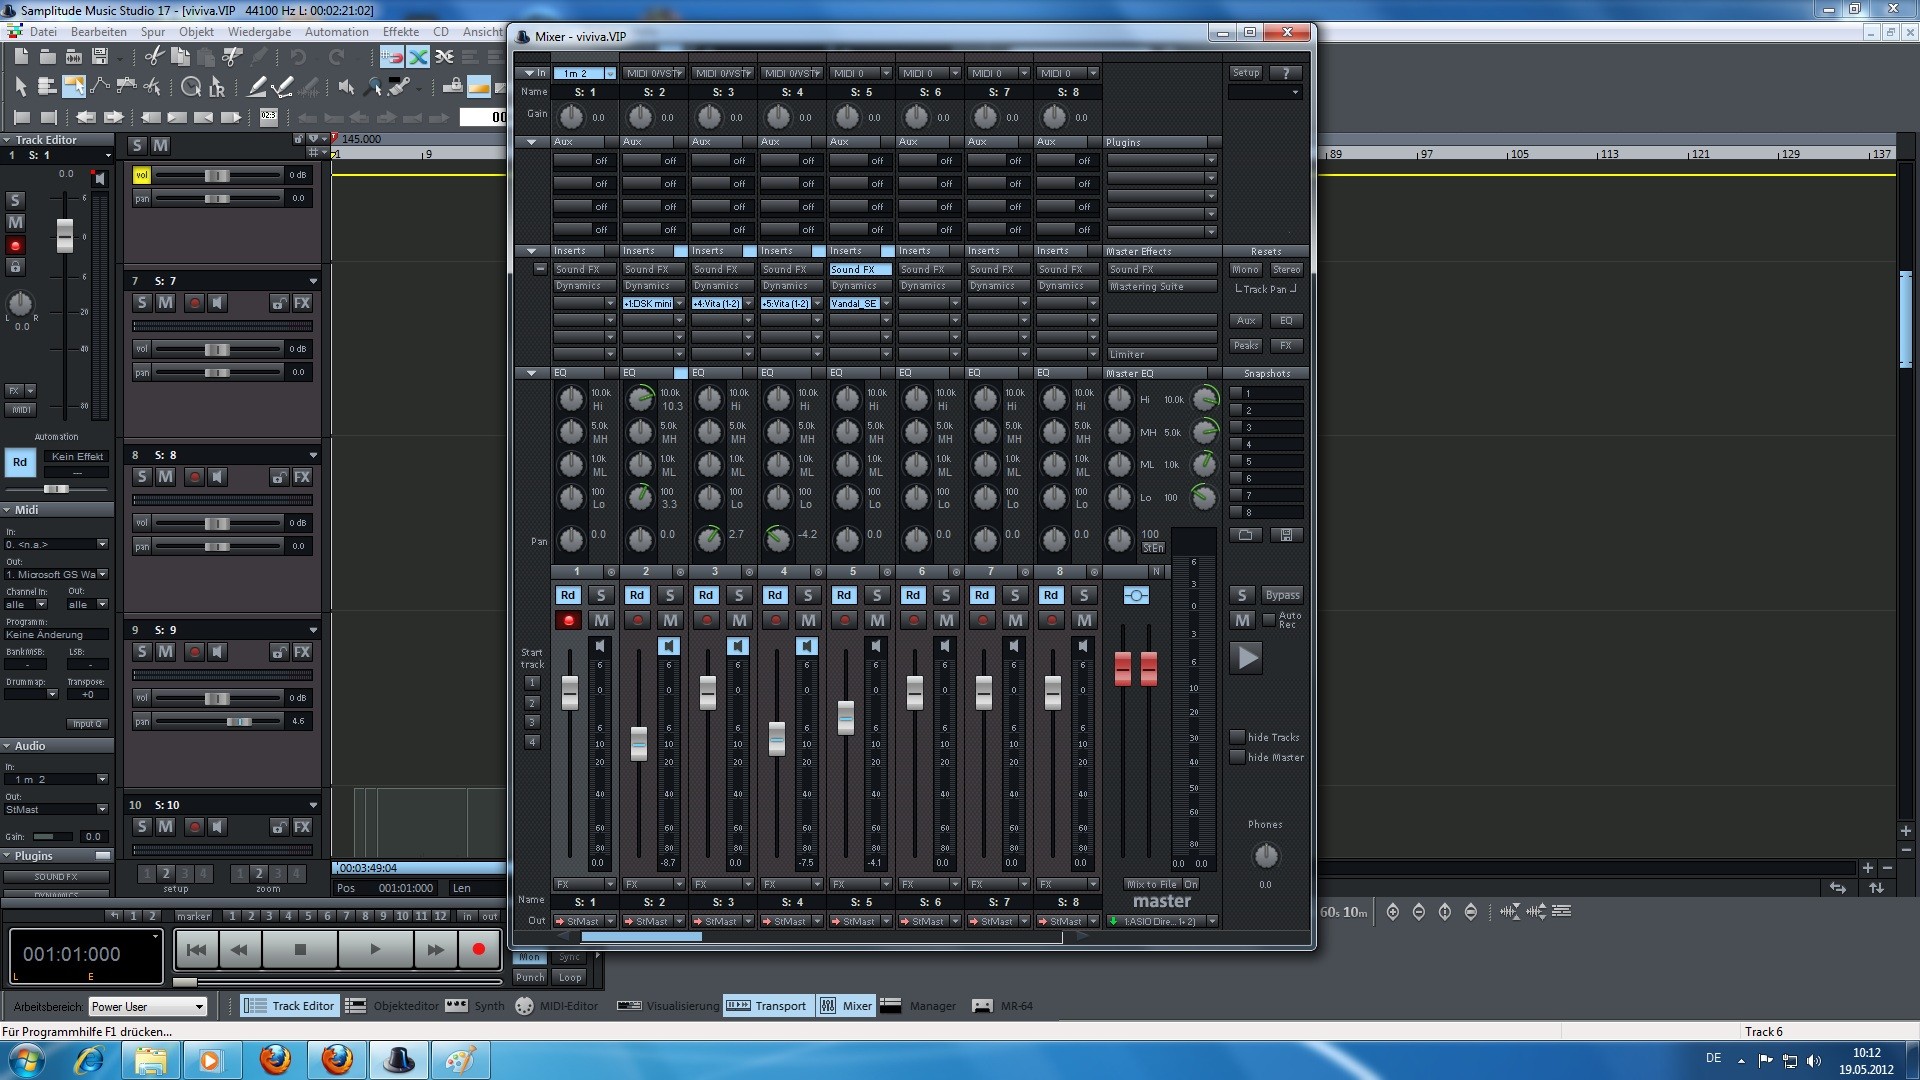1920x1080 pixels.
Task: Toggle the snap magnet grid icon
Action: coord(392,57)
